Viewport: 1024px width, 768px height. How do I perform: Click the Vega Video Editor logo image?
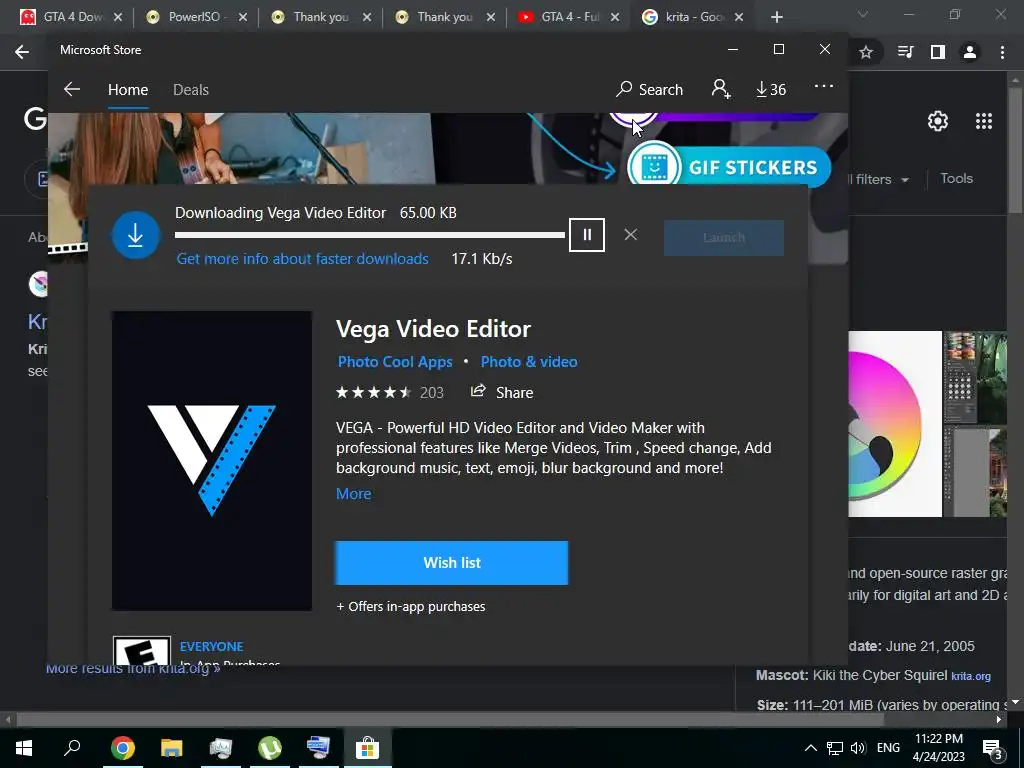click(212, 461)
